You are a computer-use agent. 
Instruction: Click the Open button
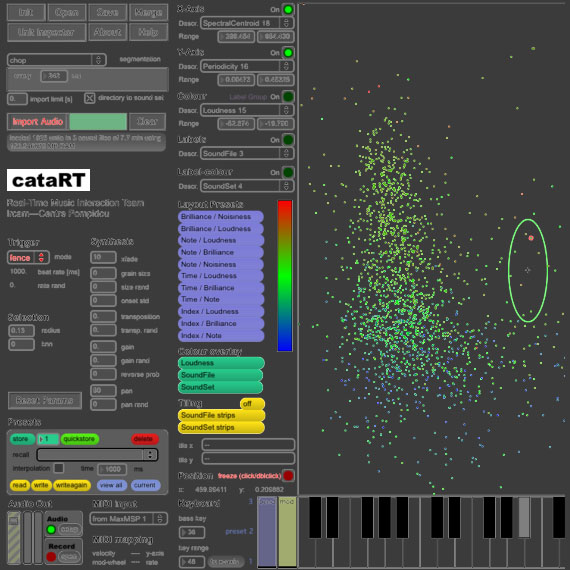67,12
